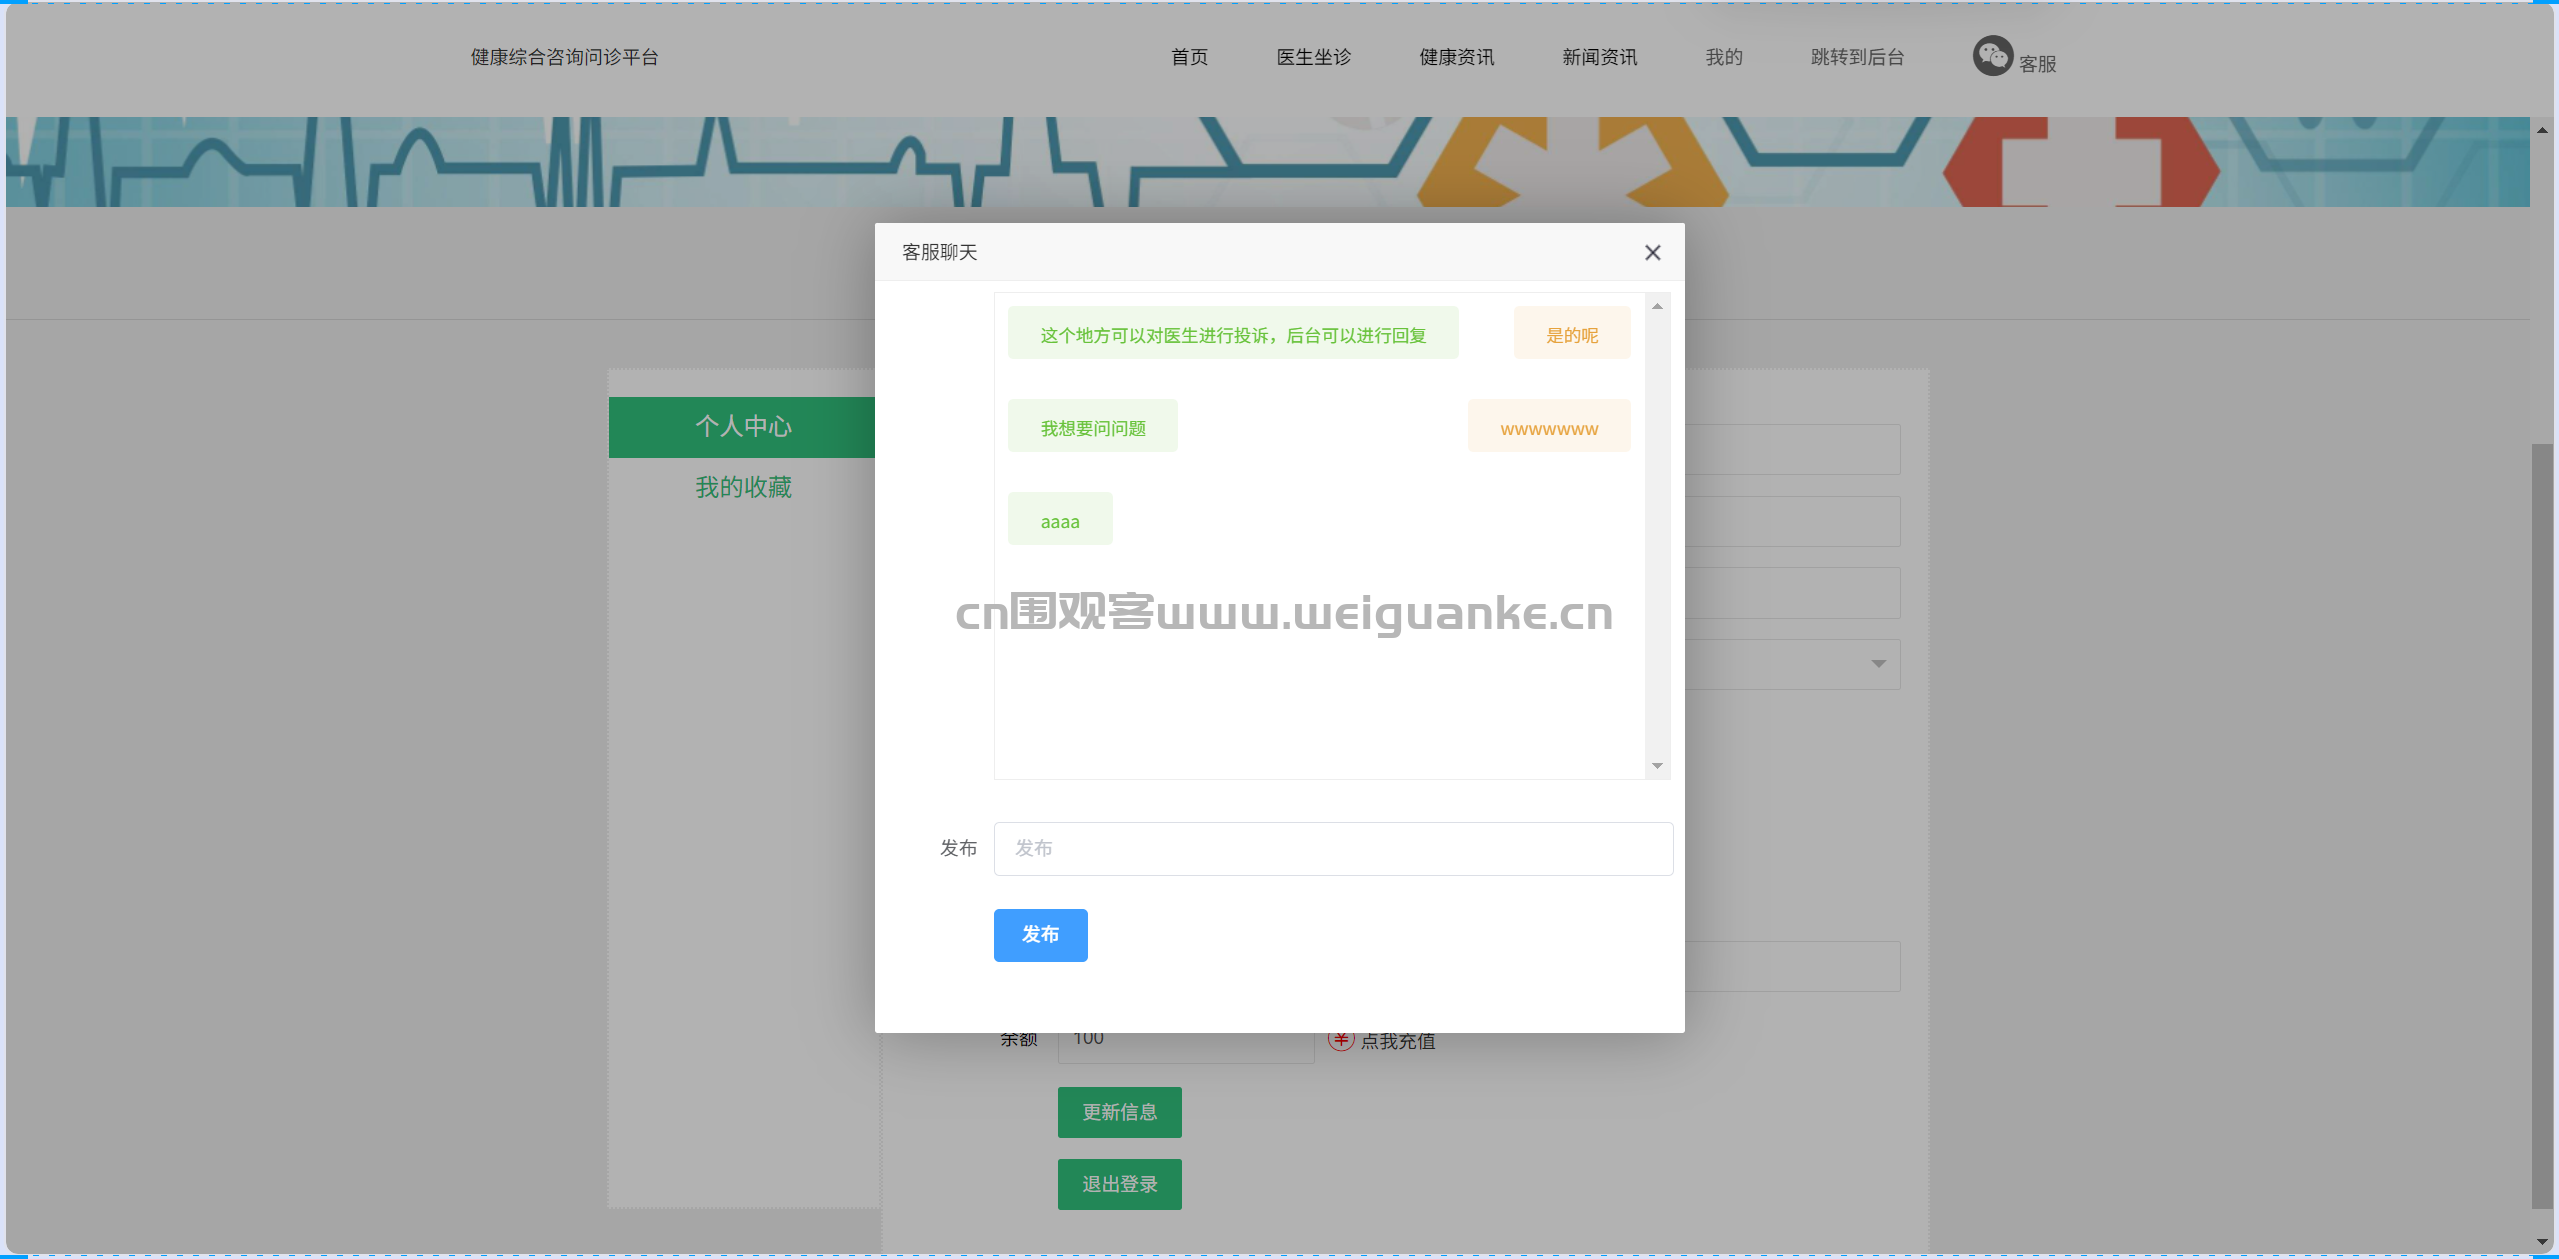Viewport: 2559px width, 1259px height.
Task: Select 跳转到后台 in the navigation
Action: tap(1857, 57)
